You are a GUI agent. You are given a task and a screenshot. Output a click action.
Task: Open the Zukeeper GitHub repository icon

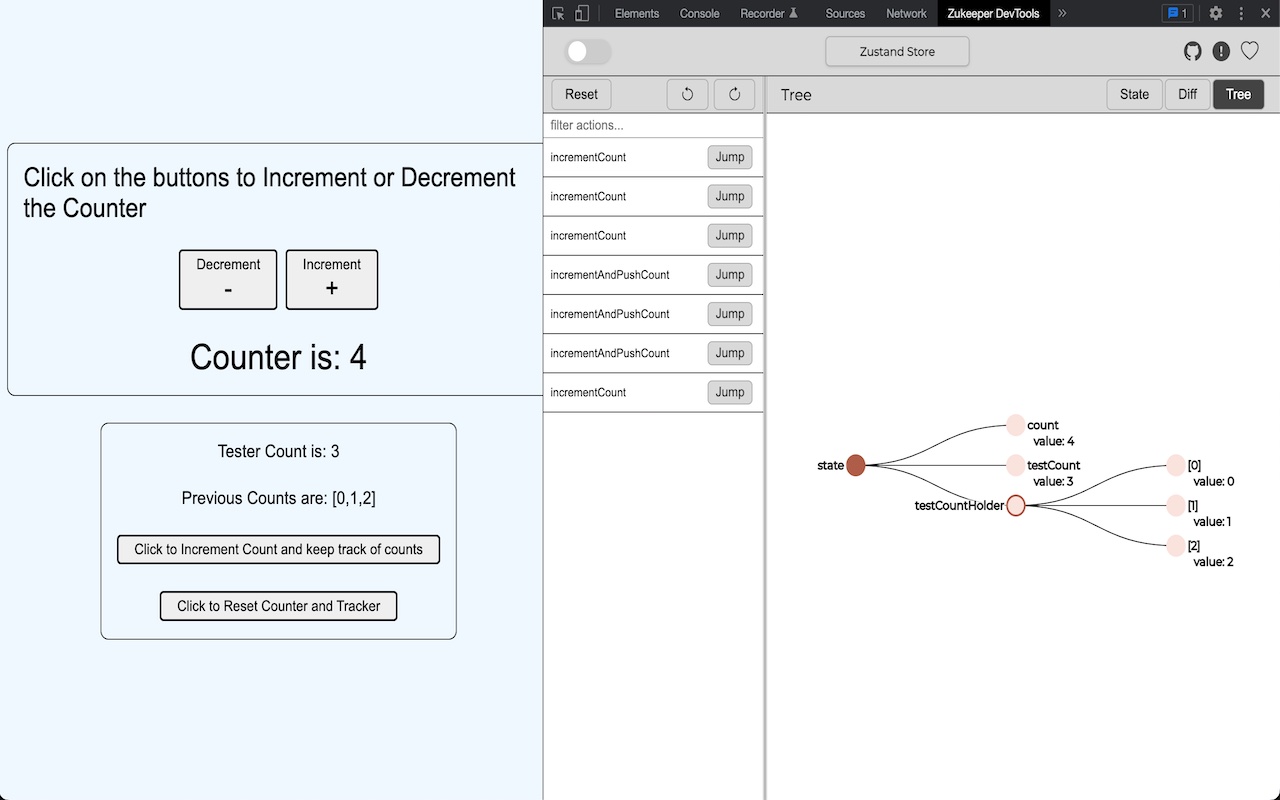[x=1192, y=51]
